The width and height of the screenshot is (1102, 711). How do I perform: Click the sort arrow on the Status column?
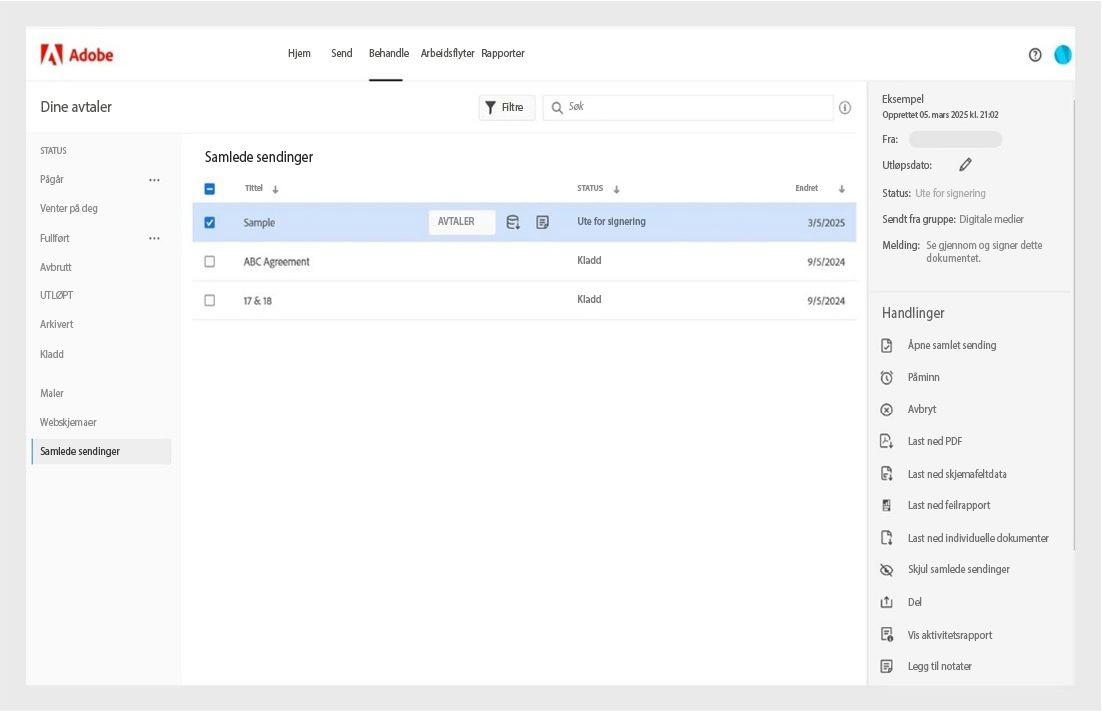[x=616, y=188]
